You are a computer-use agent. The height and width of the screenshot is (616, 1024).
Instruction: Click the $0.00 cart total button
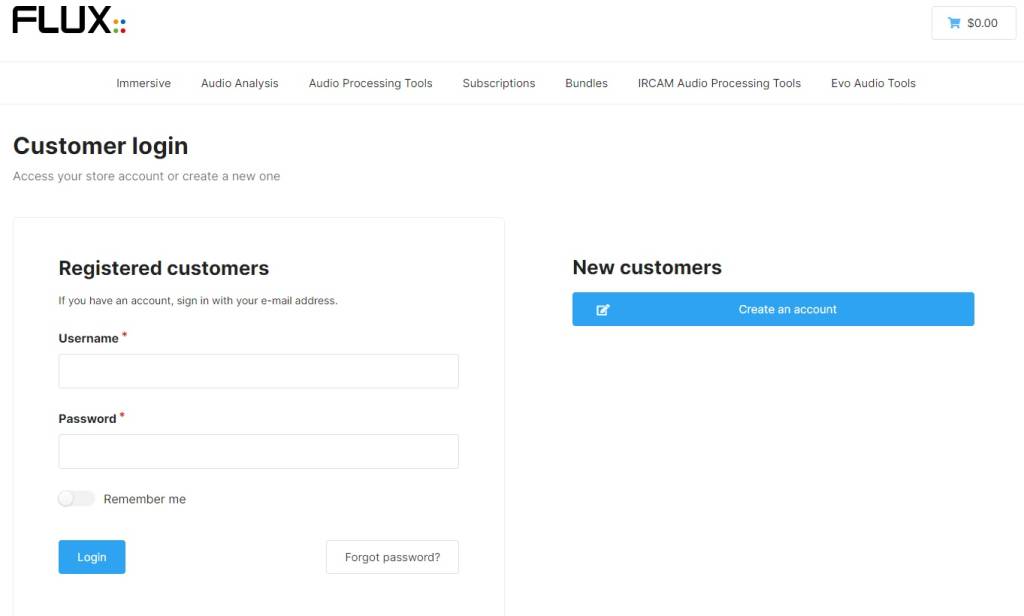(x=974, y=22)
